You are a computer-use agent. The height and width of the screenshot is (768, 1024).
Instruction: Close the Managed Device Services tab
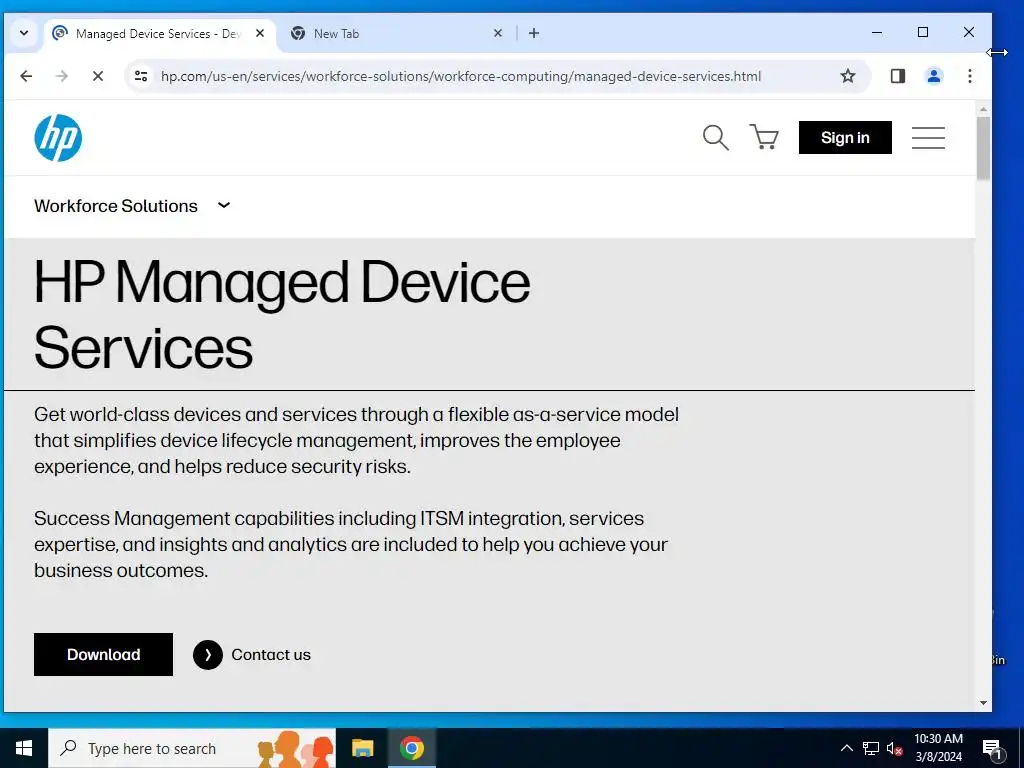tap(260, 33)
